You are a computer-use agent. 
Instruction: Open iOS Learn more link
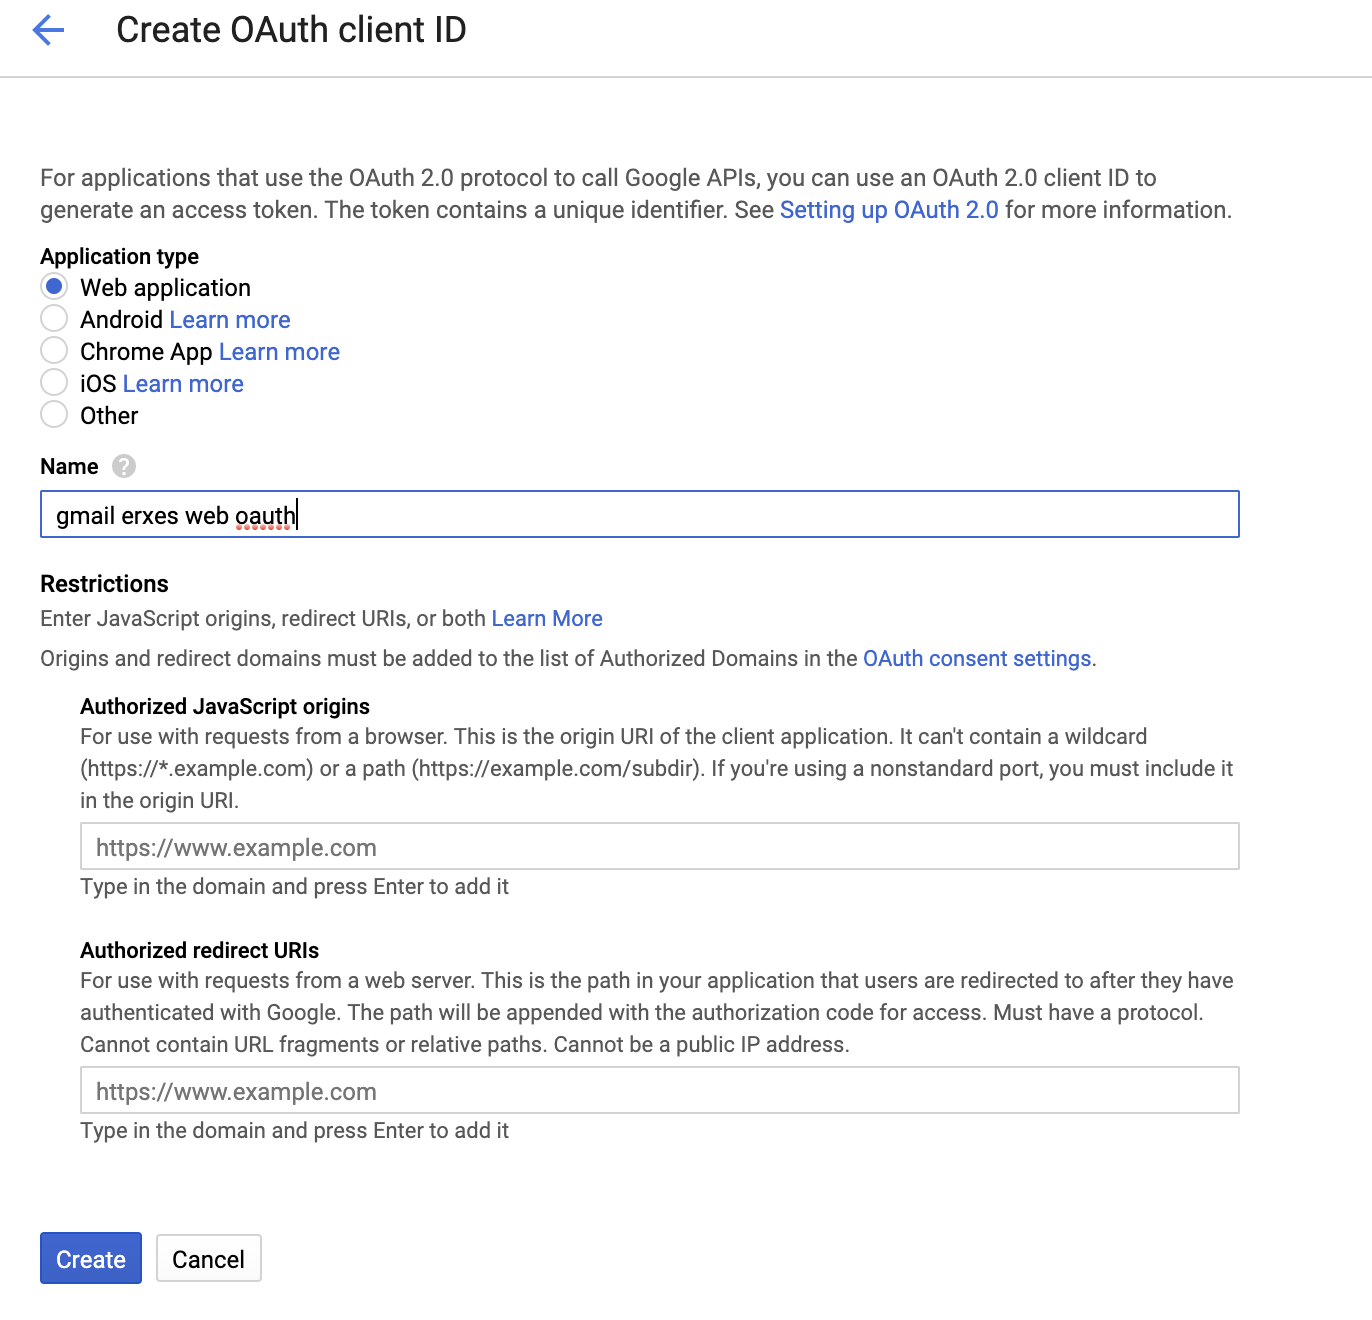[183, 384]
